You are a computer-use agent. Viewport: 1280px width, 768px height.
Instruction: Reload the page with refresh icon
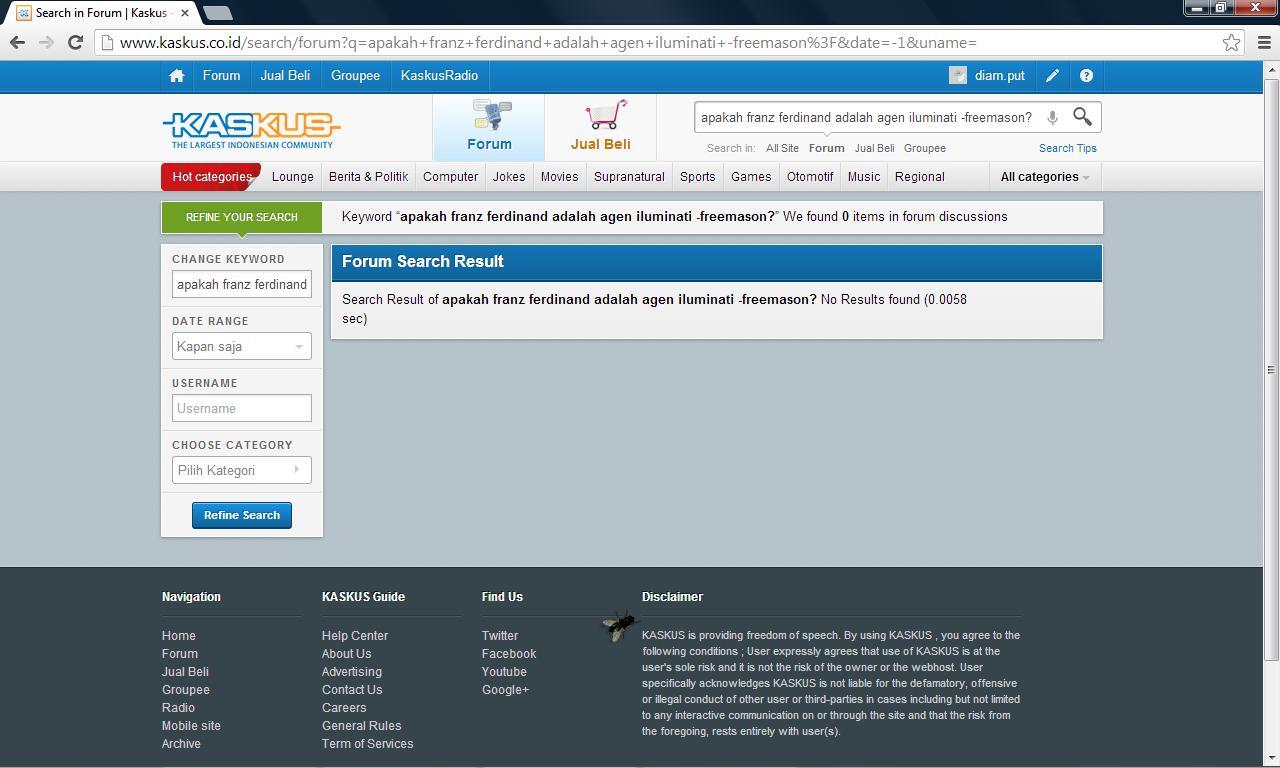tap(75, 42)
